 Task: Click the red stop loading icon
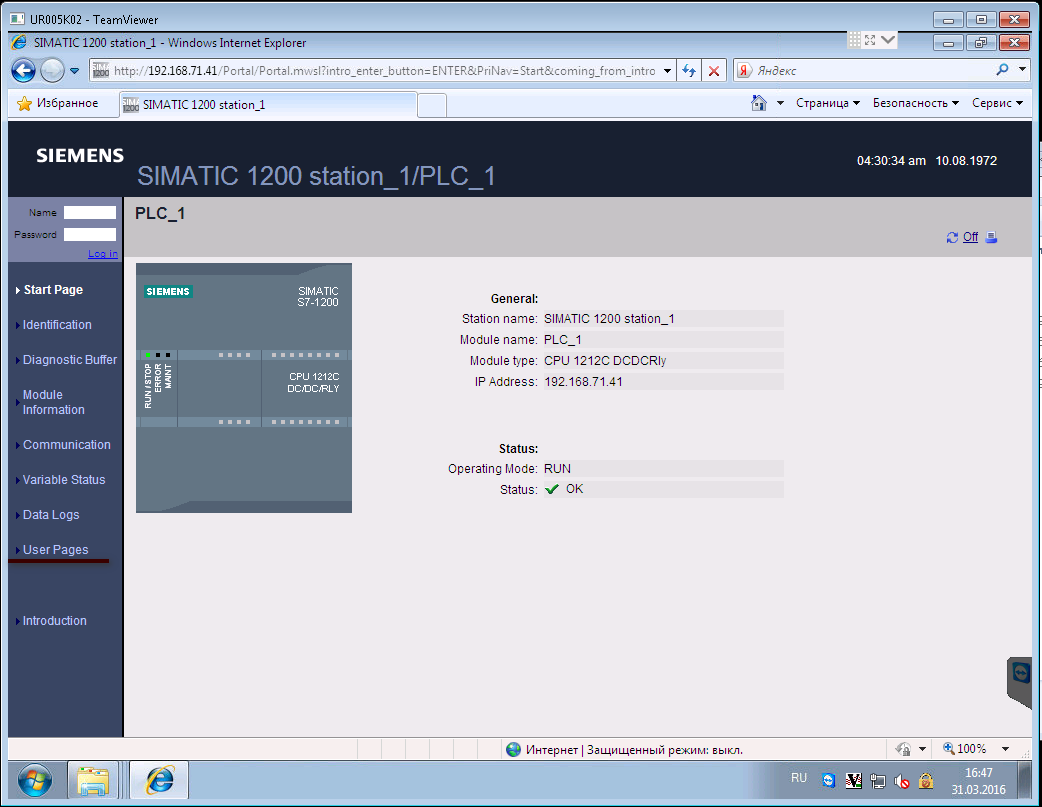click(x=714, y=71)
